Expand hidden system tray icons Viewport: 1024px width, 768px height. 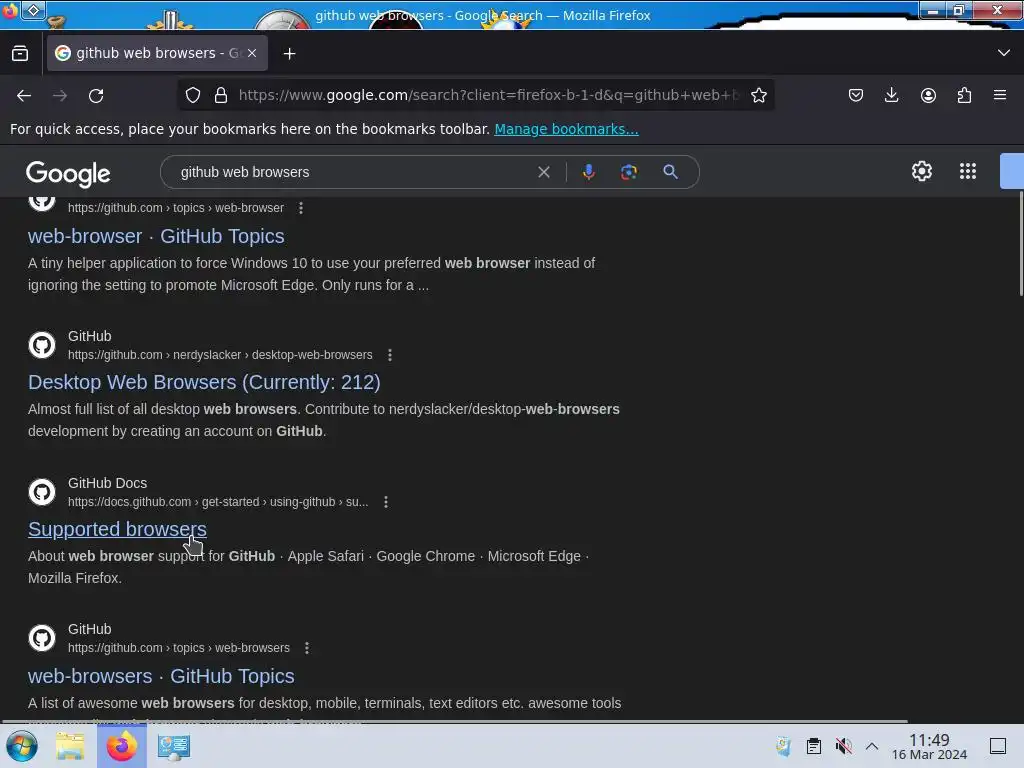[x=872, y=746]
